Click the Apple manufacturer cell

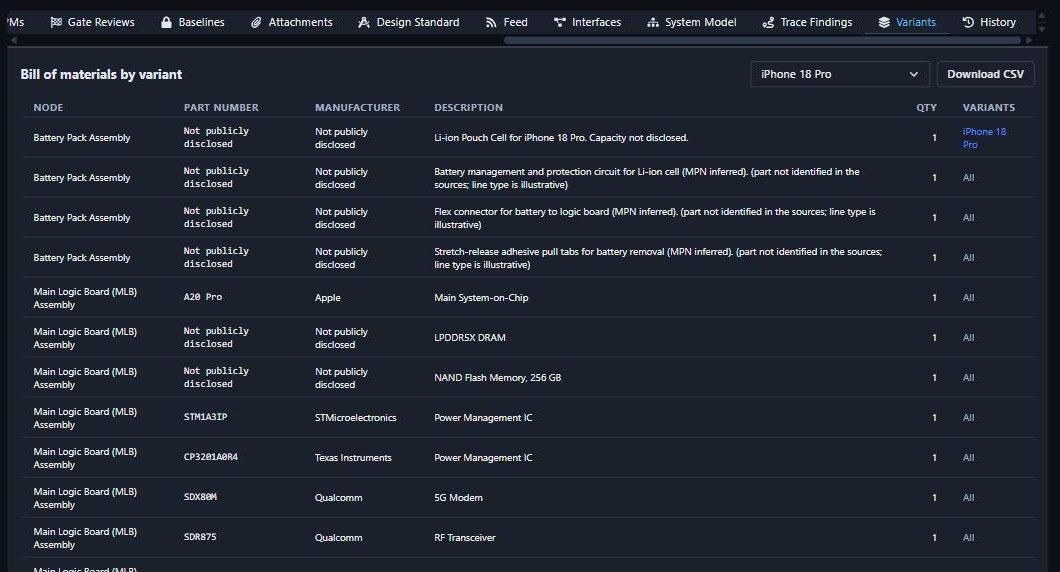tap(328, 297)
